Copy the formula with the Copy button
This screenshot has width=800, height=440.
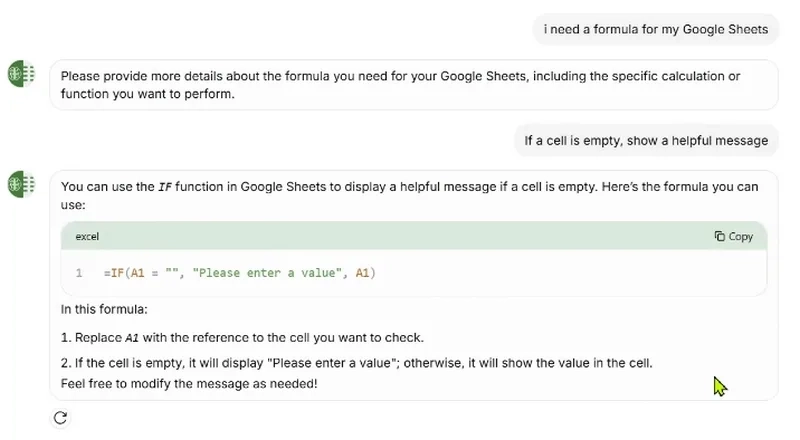(734, 236)
